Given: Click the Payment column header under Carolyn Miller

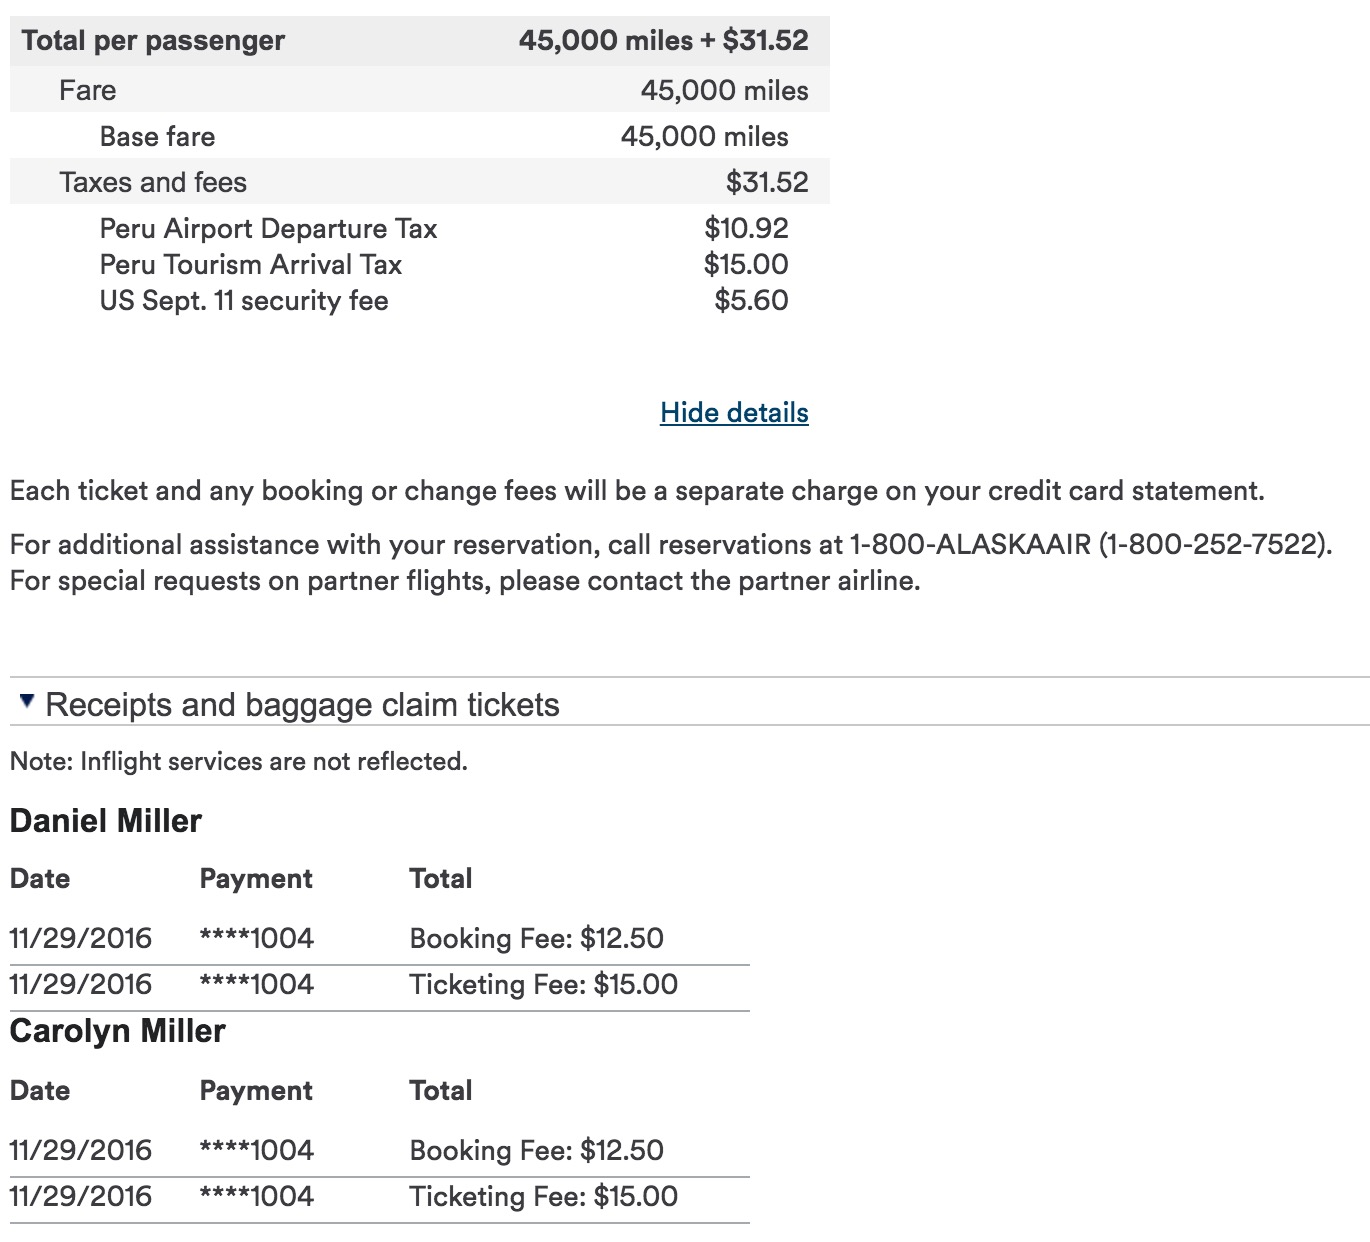Looking at the screenshot, I should tap(256, 1091).
